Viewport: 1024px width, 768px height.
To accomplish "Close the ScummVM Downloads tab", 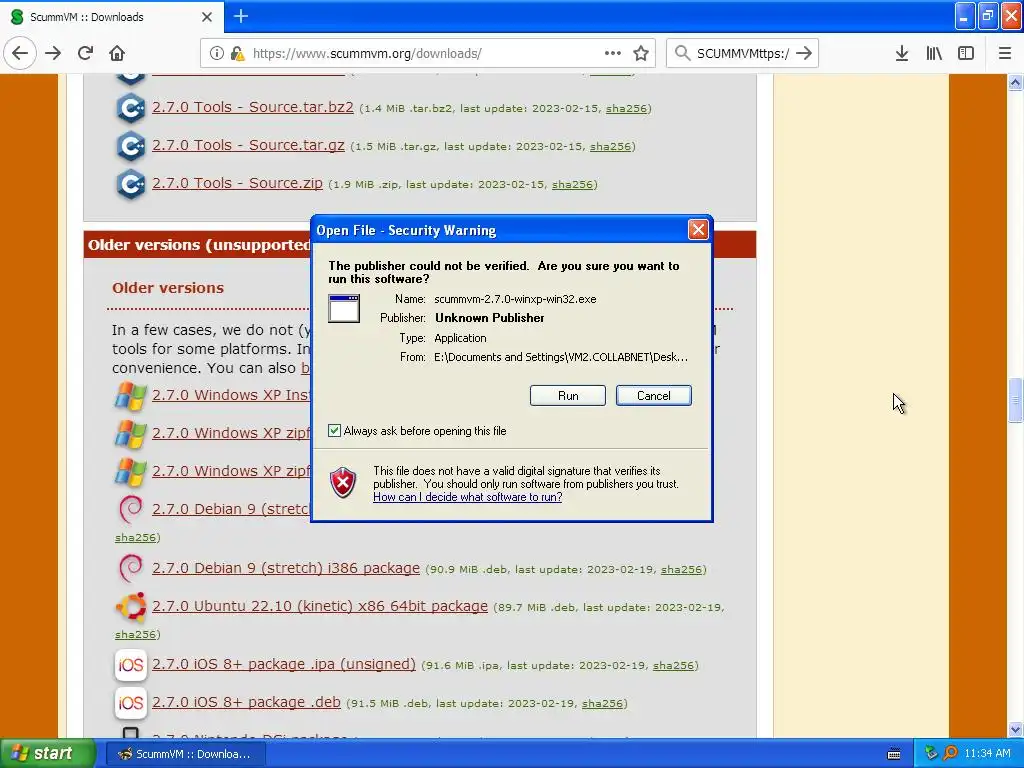I will (207, 17).
